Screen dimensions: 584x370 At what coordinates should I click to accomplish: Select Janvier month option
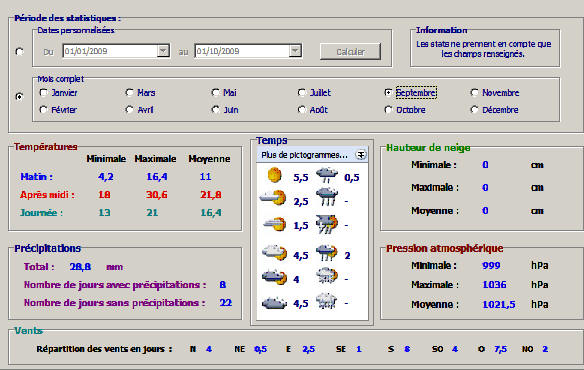58,92
